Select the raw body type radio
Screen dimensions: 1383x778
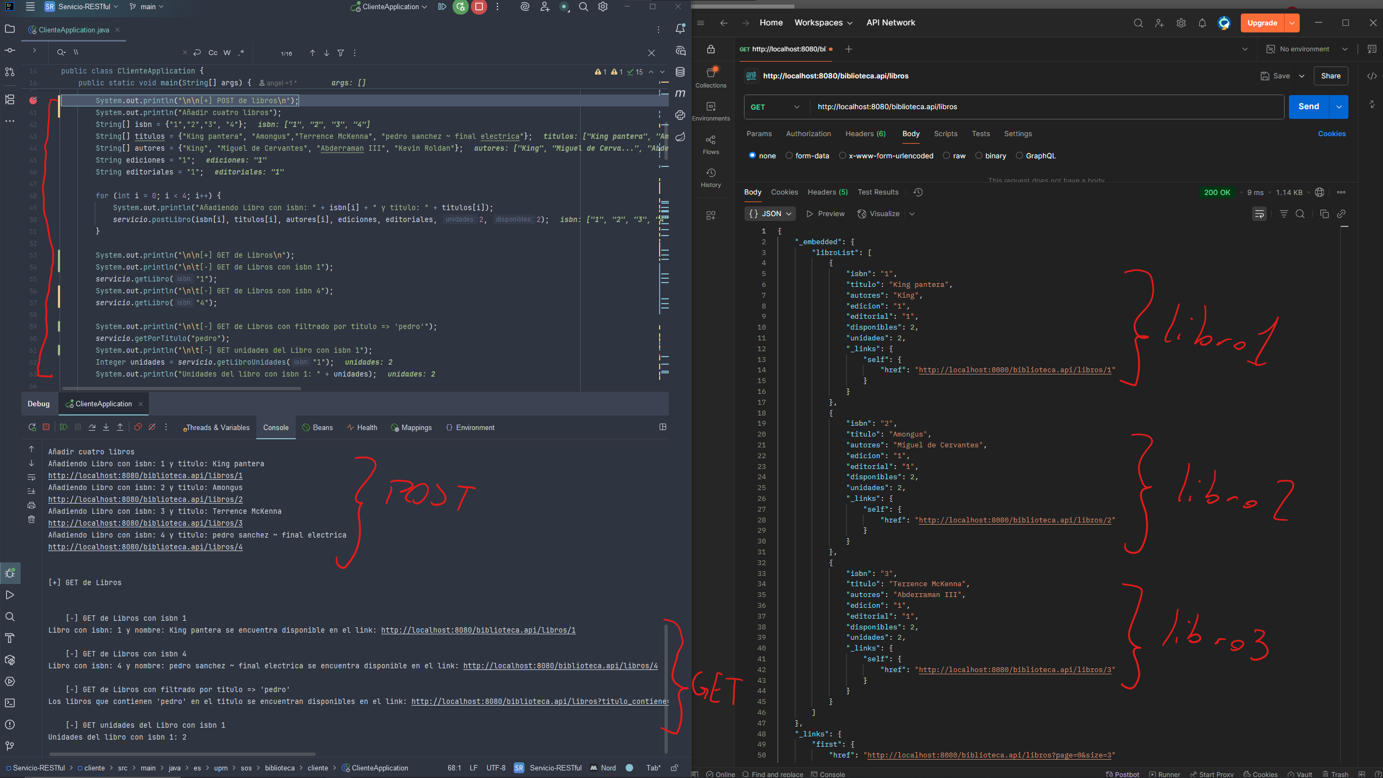coord(947,156)
